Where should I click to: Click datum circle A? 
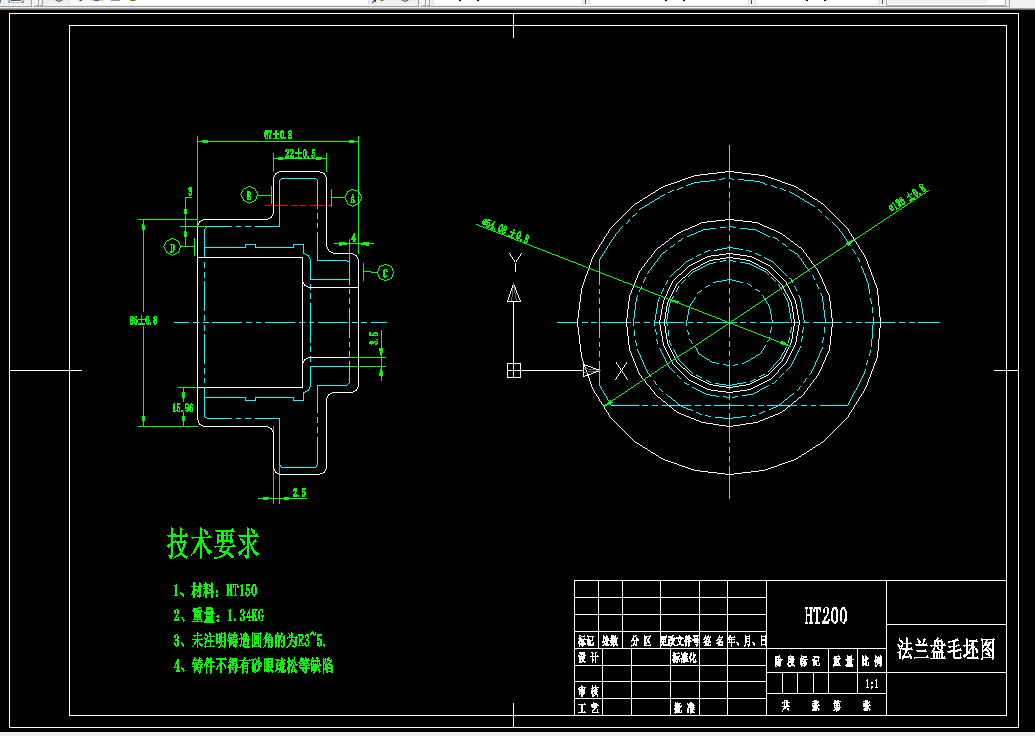[352, 197]
